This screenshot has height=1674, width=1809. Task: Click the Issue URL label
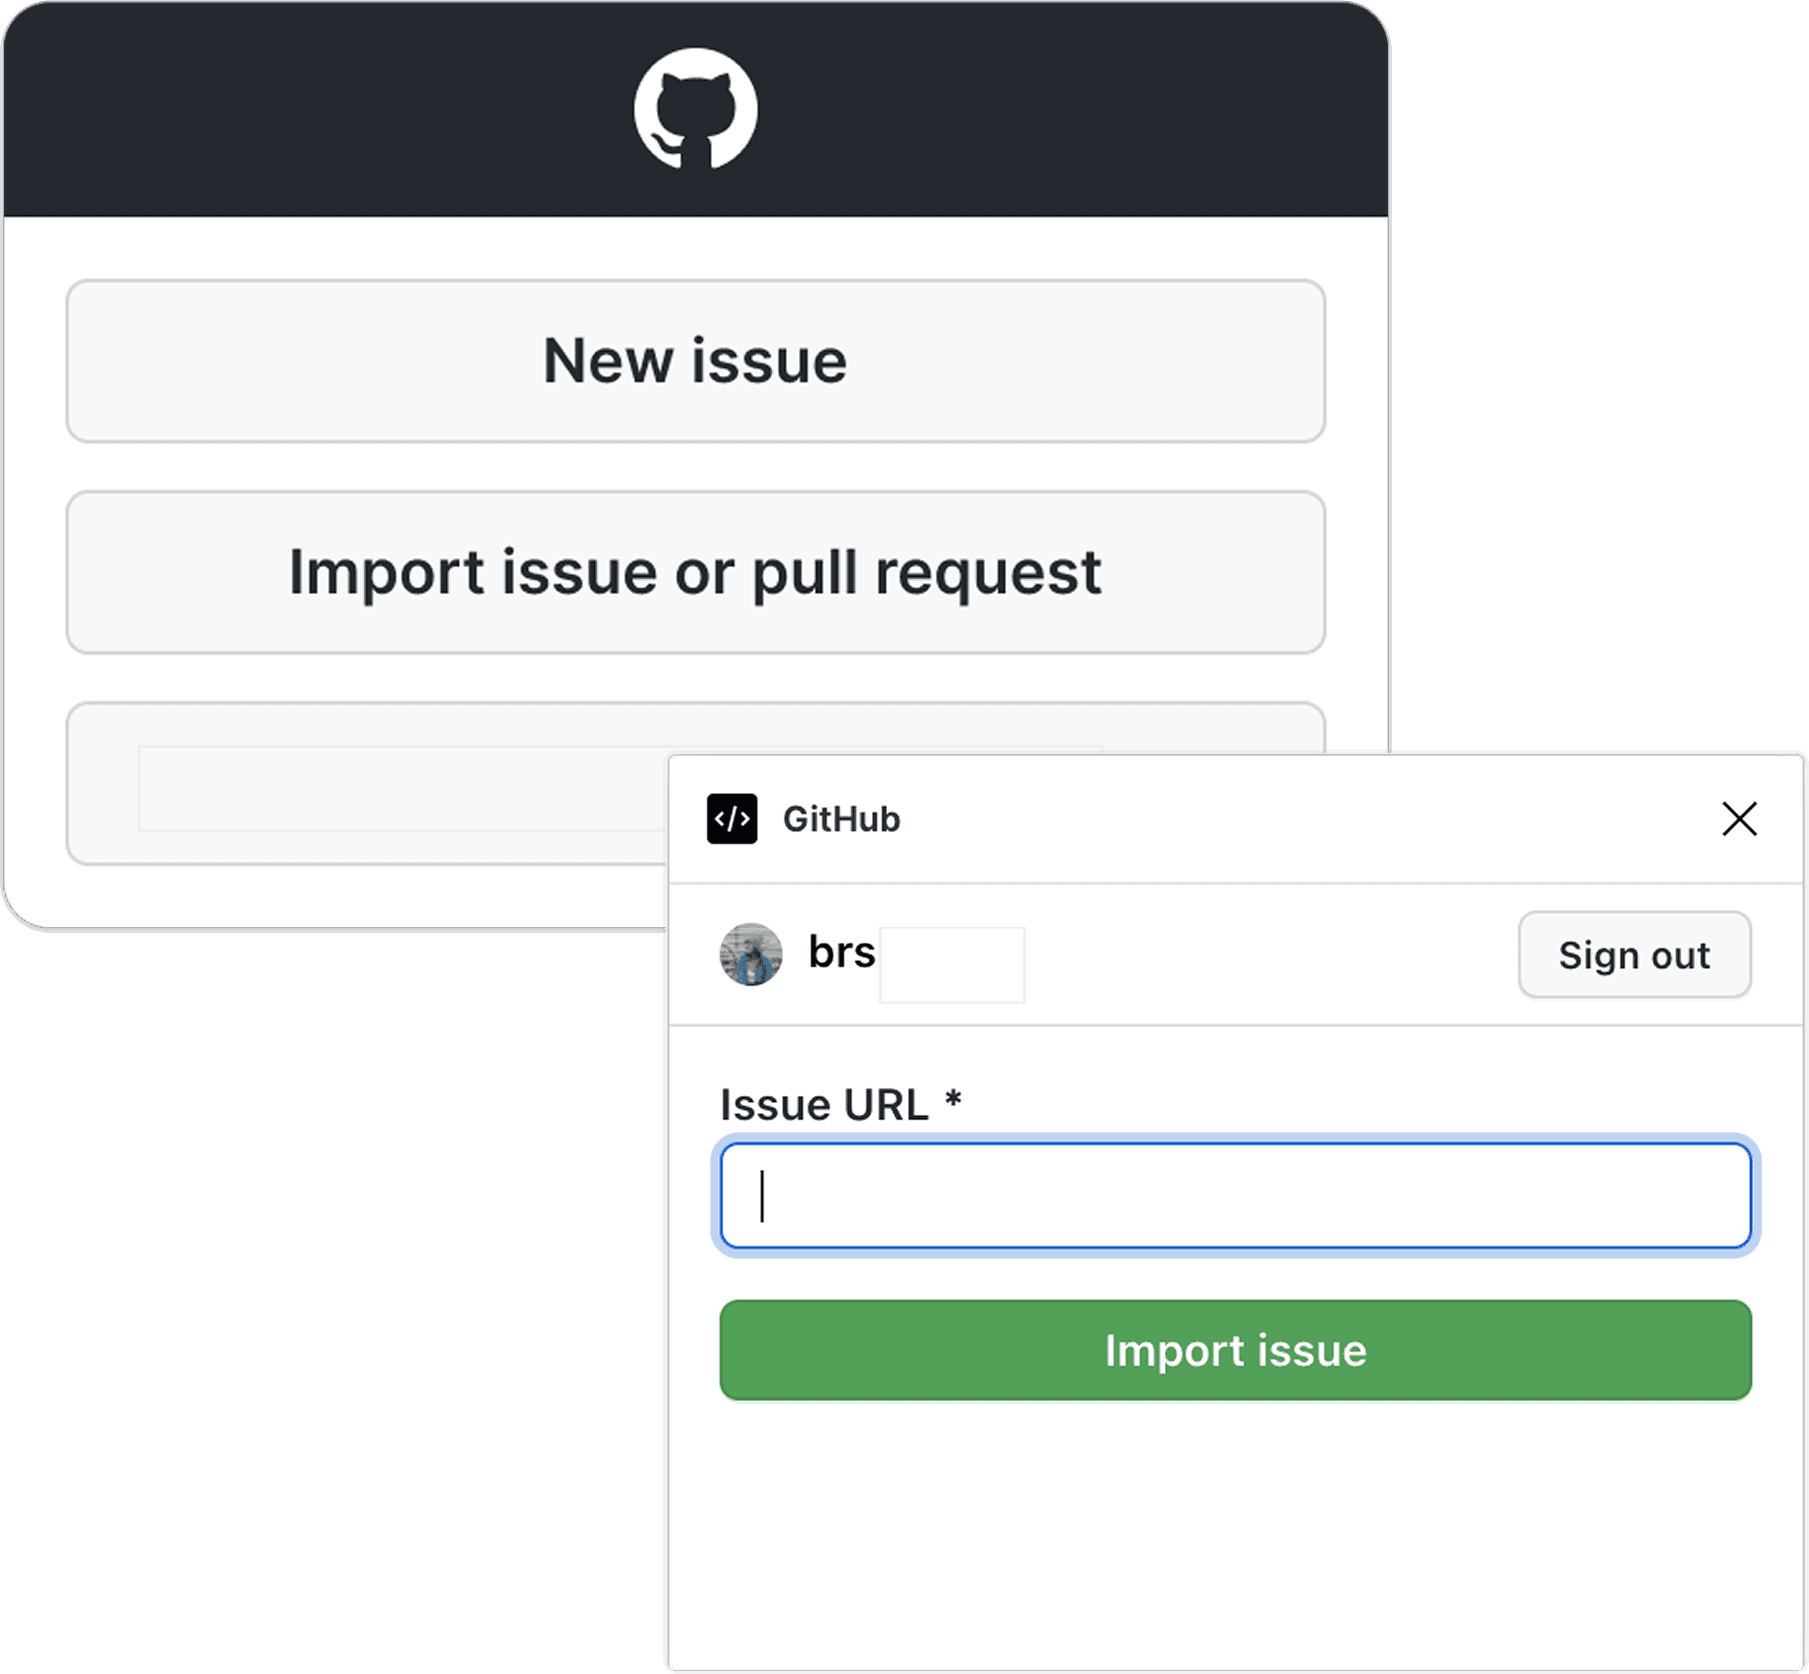click(824, 1105)
